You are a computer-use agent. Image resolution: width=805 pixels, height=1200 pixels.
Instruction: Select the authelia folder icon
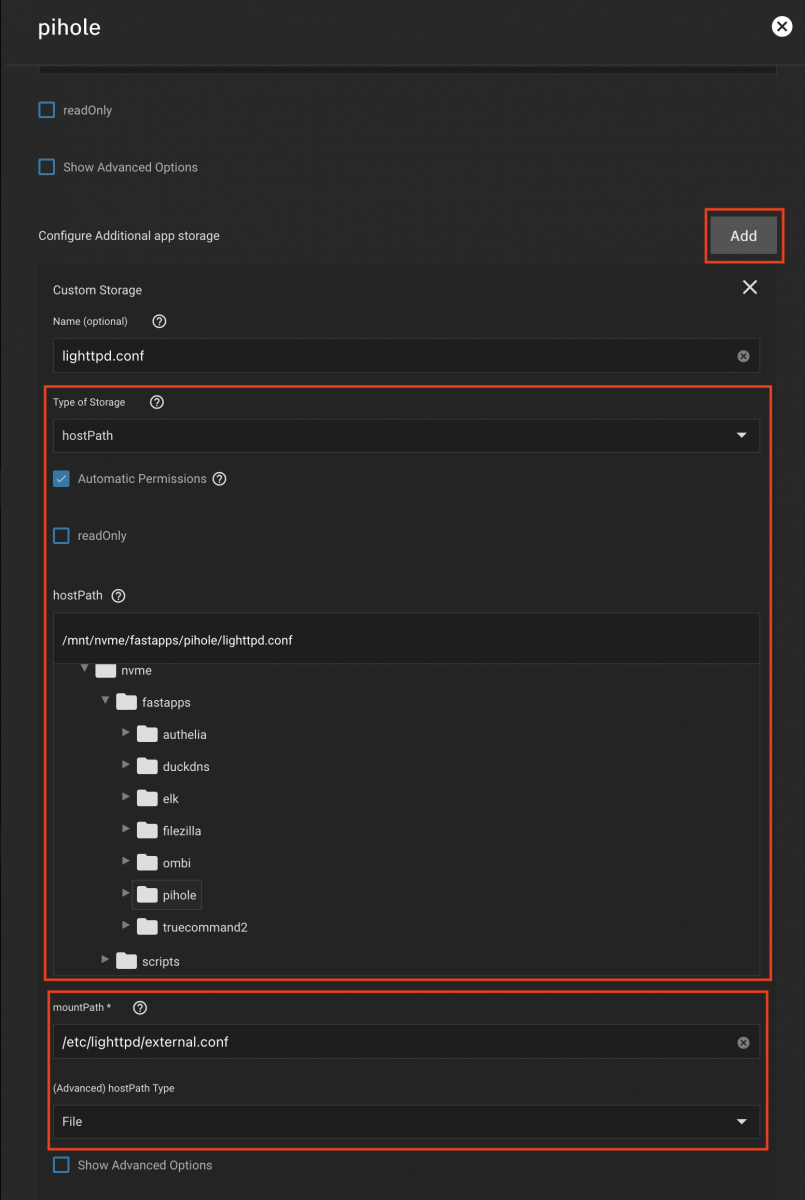pyautogui.click(x=147, y=734)
